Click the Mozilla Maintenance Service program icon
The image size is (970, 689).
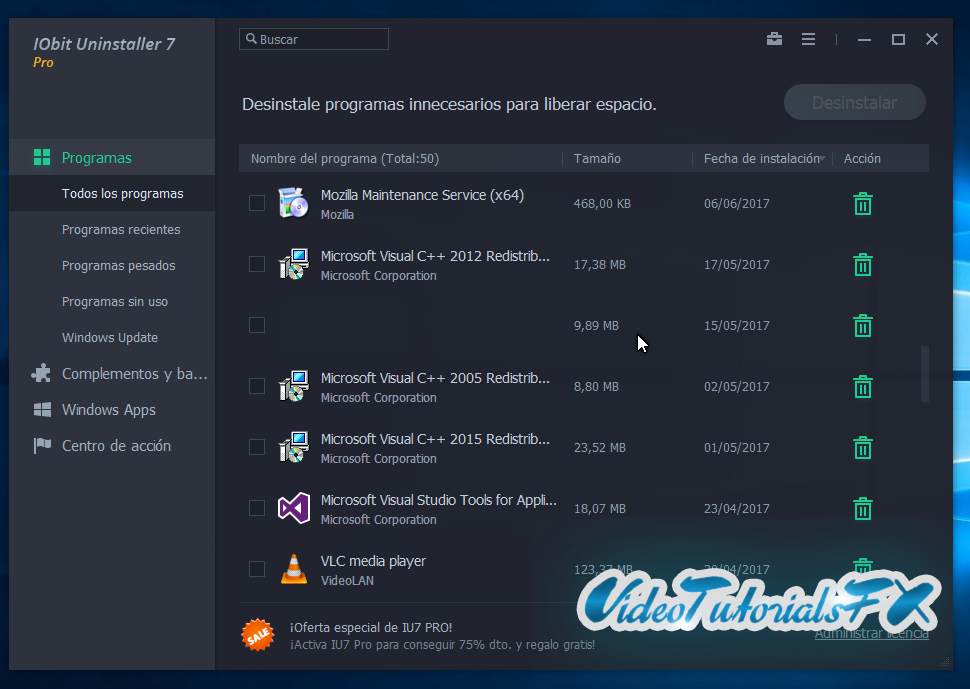(293, 203)
